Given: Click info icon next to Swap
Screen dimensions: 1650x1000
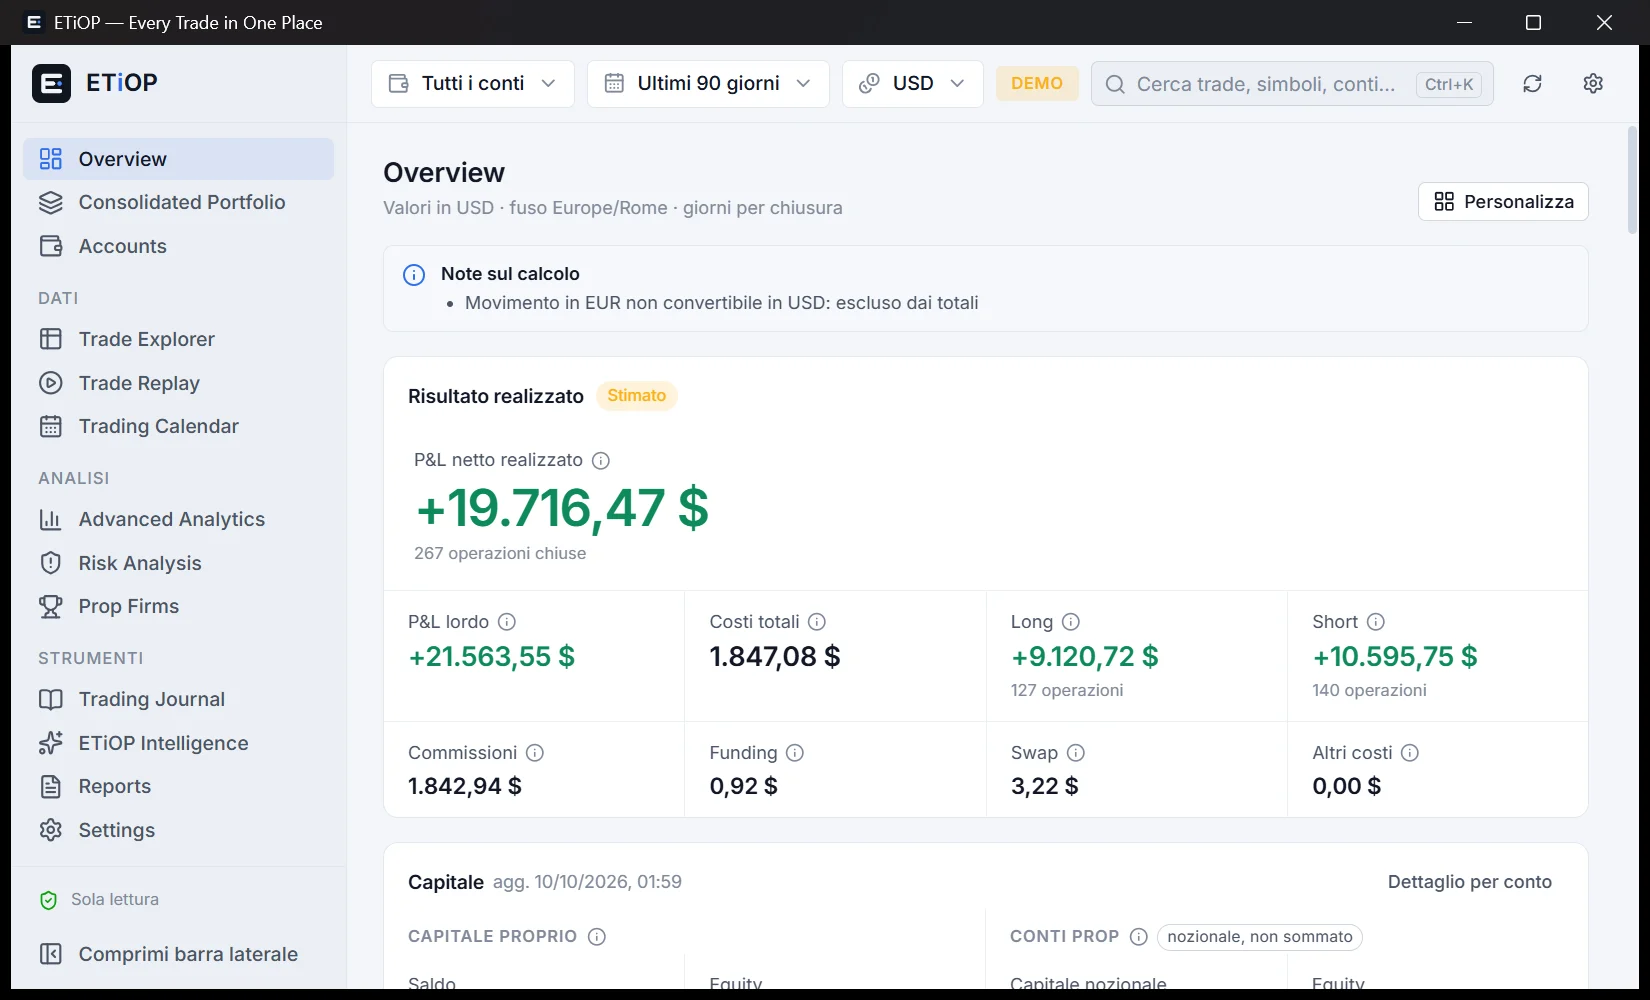Looking at the screenshot, I should click(x=1076, y=753).
